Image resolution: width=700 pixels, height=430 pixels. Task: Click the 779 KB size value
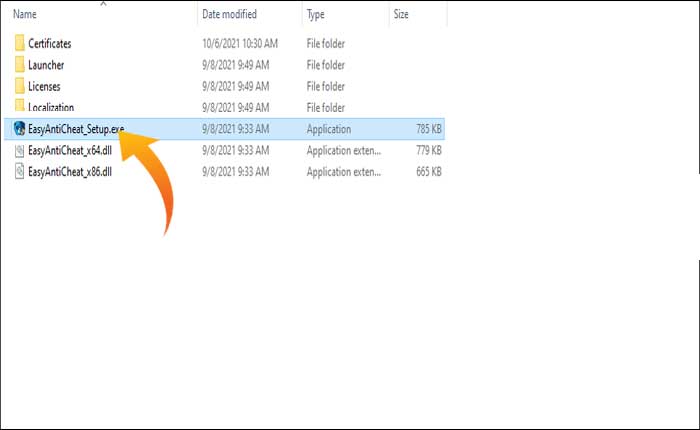click(x=429, y=150)
